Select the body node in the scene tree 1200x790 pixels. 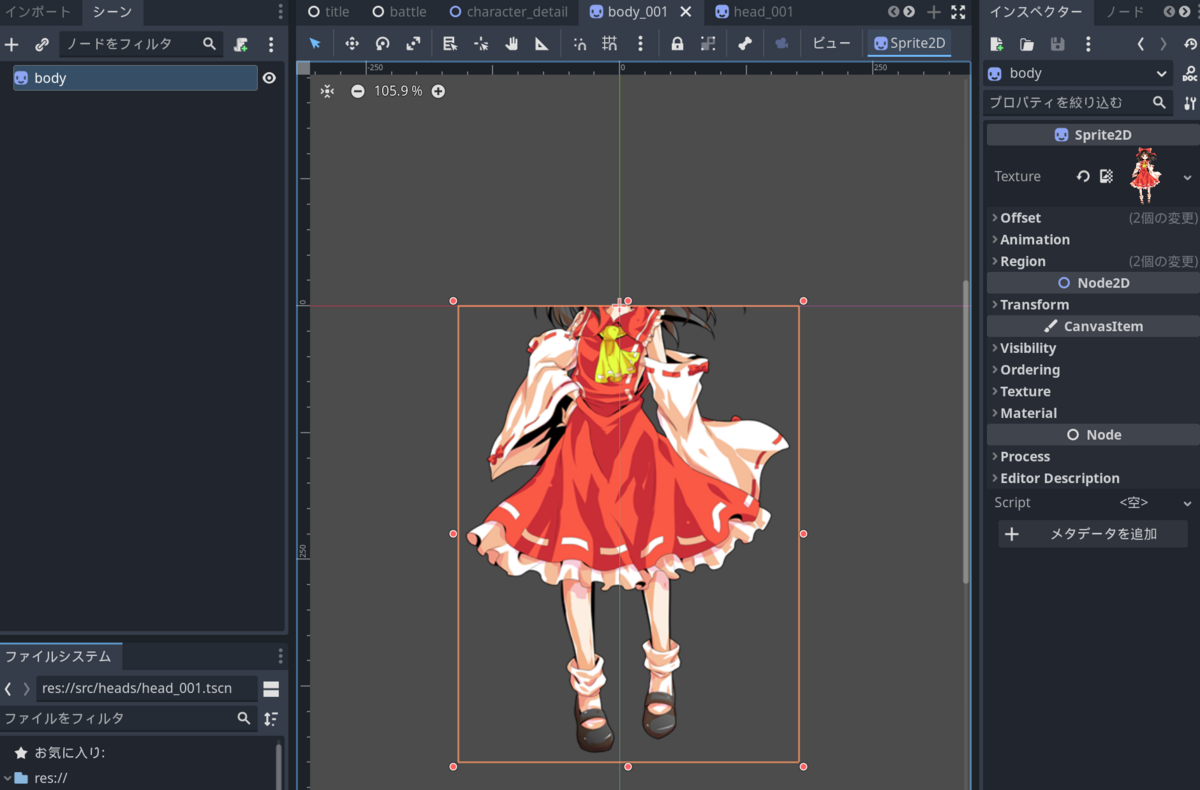[135, 78]
